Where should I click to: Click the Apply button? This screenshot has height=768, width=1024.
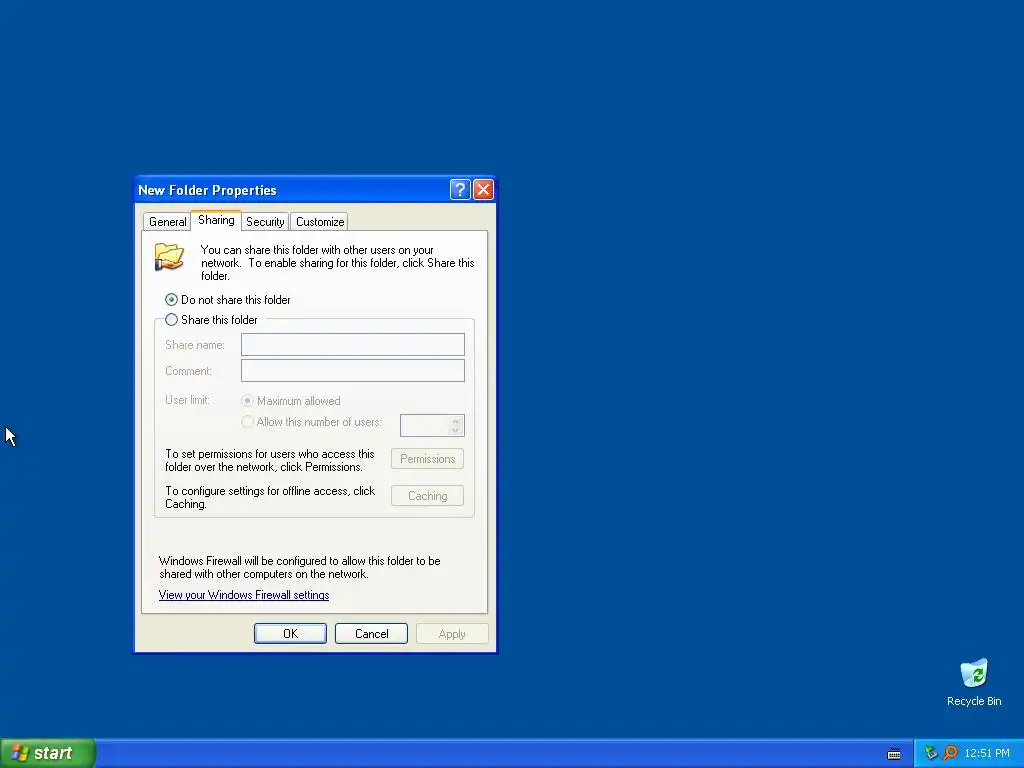[x=452, y=633]
